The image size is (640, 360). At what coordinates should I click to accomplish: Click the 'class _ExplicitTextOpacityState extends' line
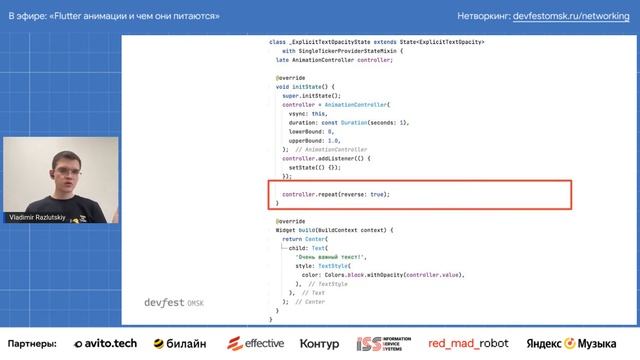coord(377,42)
